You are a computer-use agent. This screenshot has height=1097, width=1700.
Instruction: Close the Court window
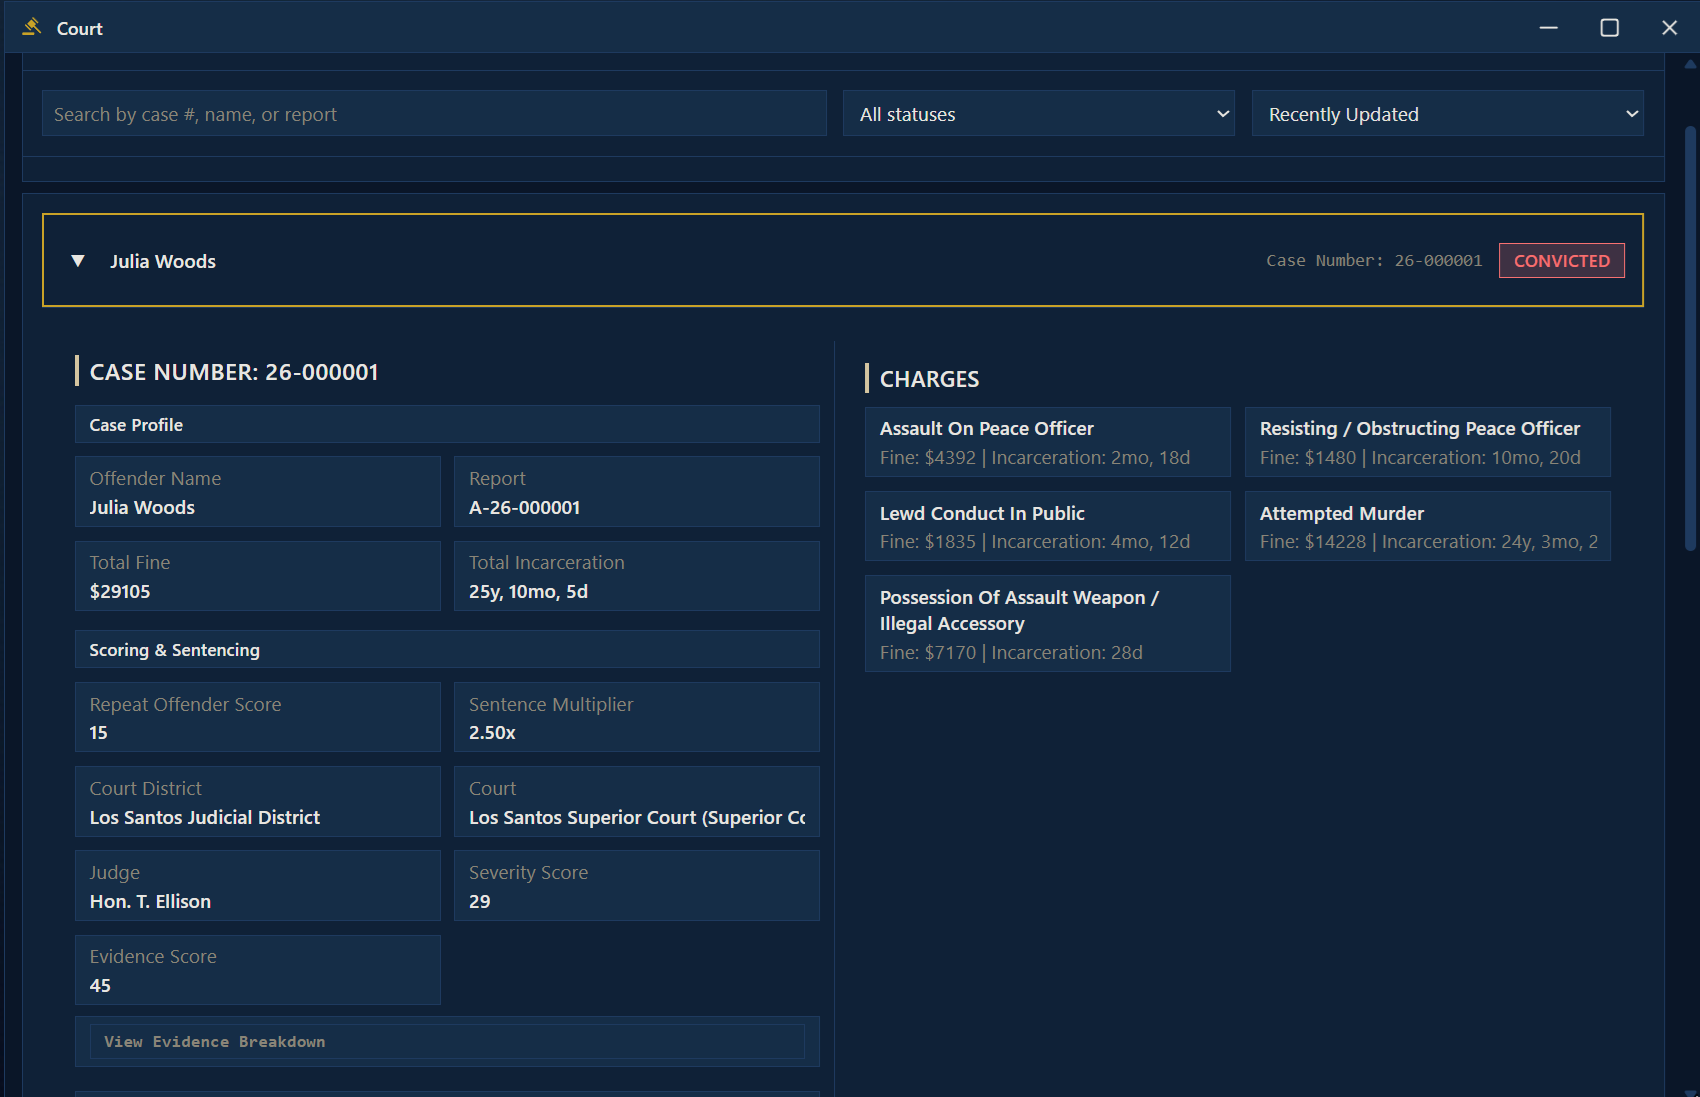pyautogui.click(x=1669, y=28)
